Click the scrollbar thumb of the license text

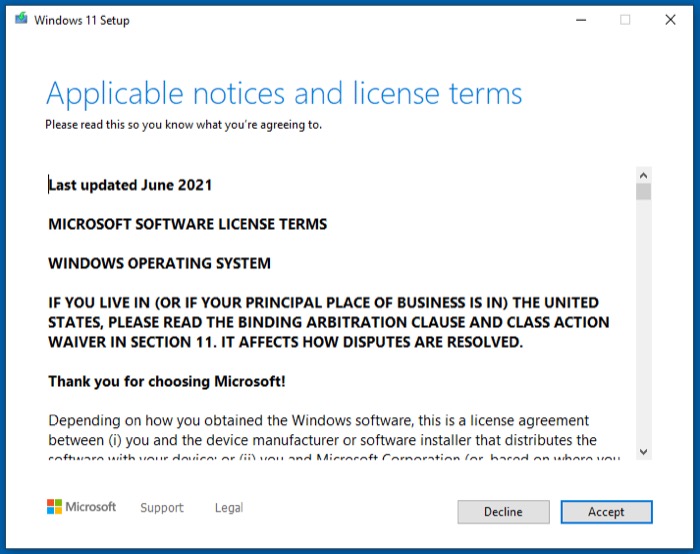(x=643, y=192)
